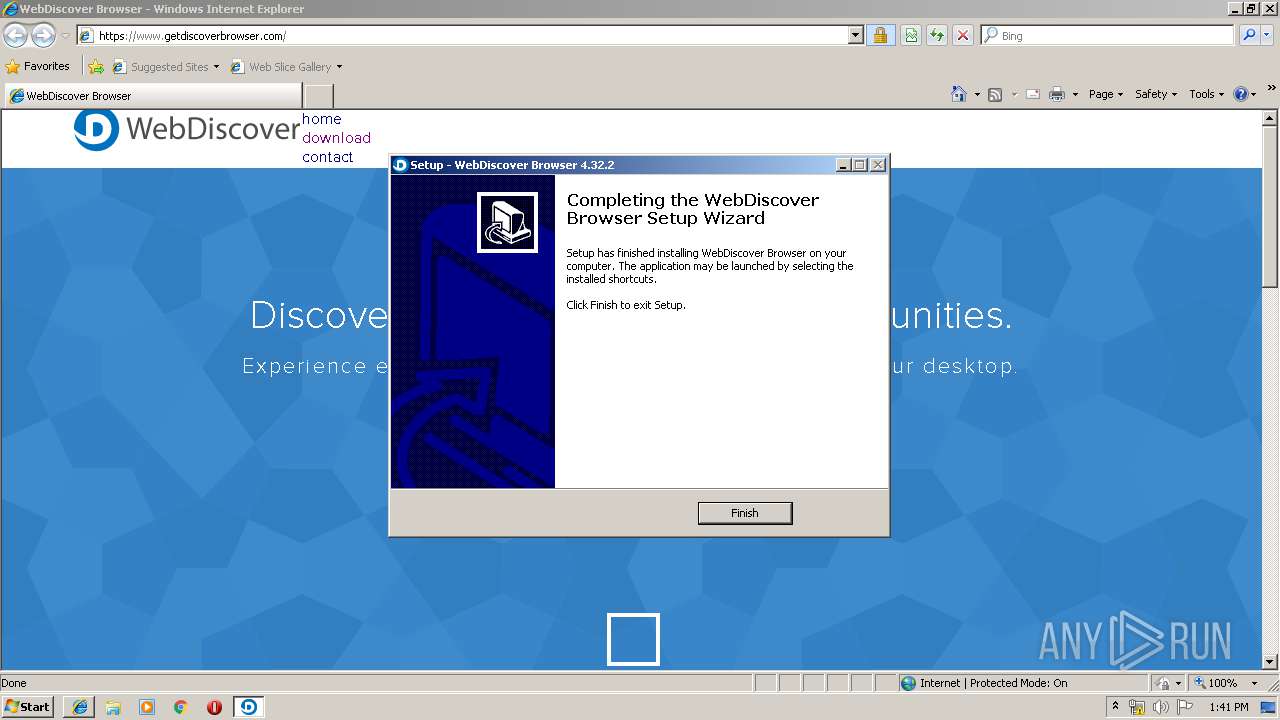Click the white square button on webpage
The height and width of the screenshot is (720, 1280).
tap(633, 639)
